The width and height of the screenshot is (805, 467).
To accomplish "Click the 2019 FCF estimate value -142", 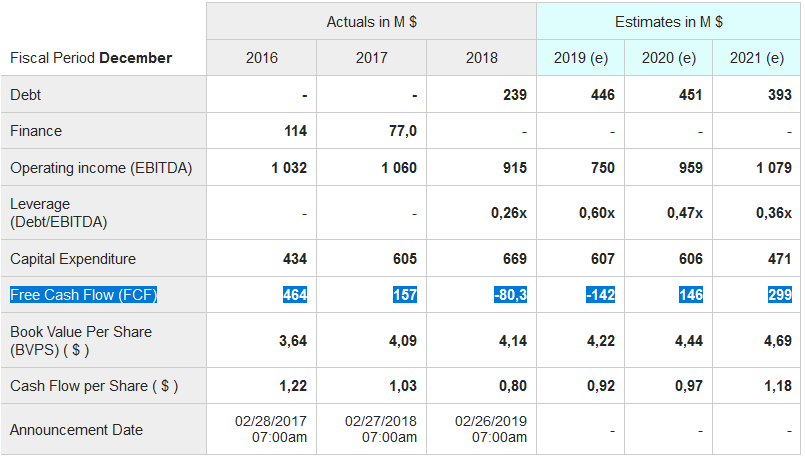I will [x=601, y=295].
